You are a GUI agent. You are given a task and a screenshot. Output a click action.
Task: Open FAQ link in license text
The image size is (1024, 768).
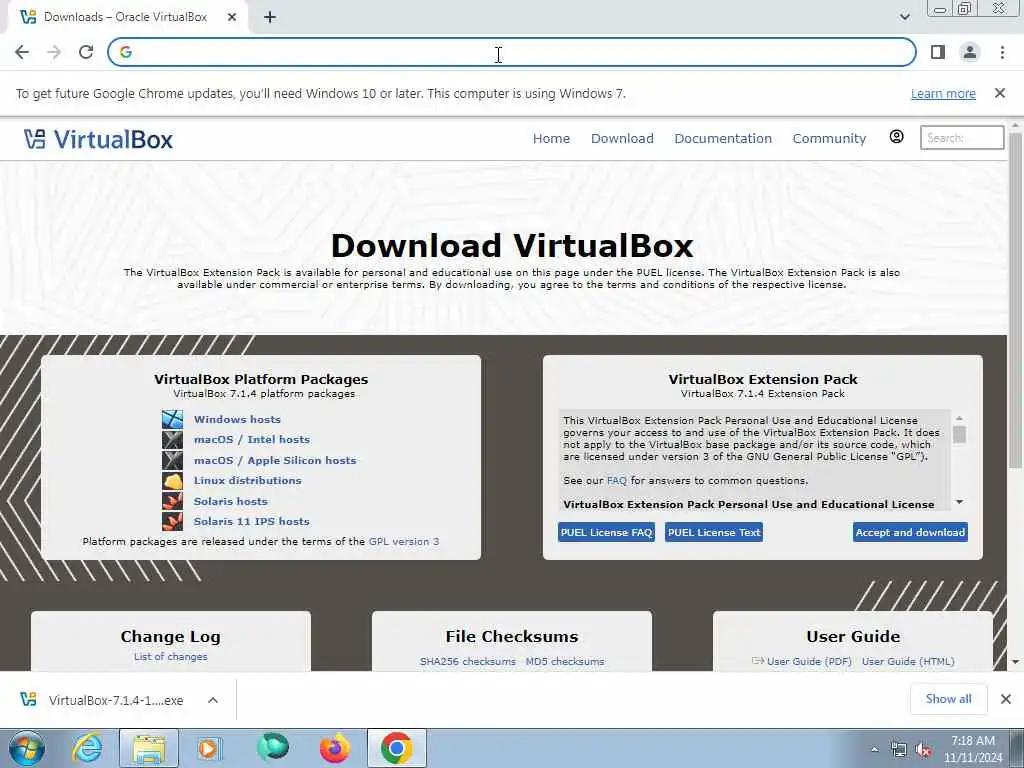click(x=616, y=481)
